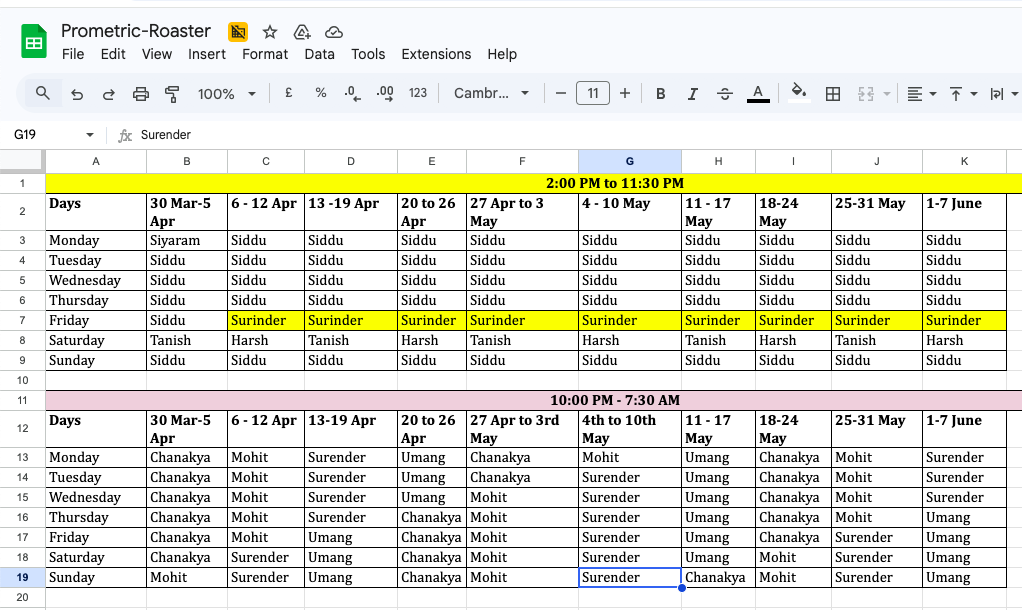Image resolution: width=1022 pixels, height=610 pixels.
Task: Toggle strikethrough formatting
Action: click(x=724, y=94)
